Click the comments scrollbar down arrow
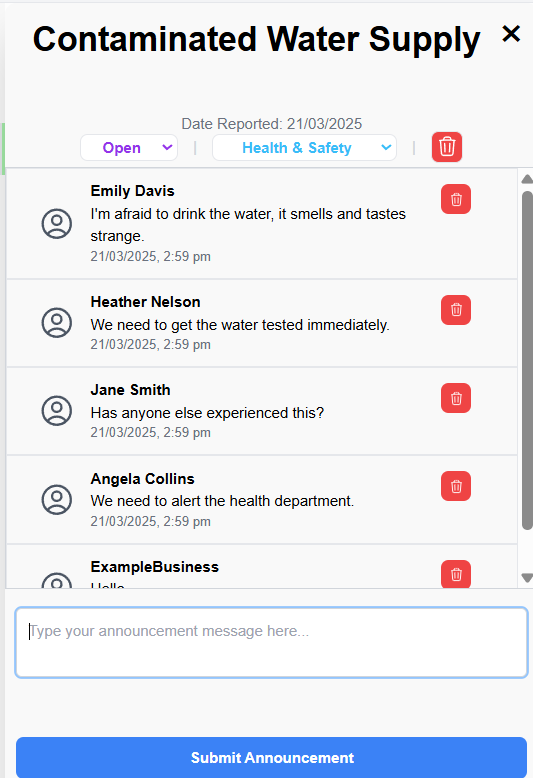533x778 pixels. (527, 578)
